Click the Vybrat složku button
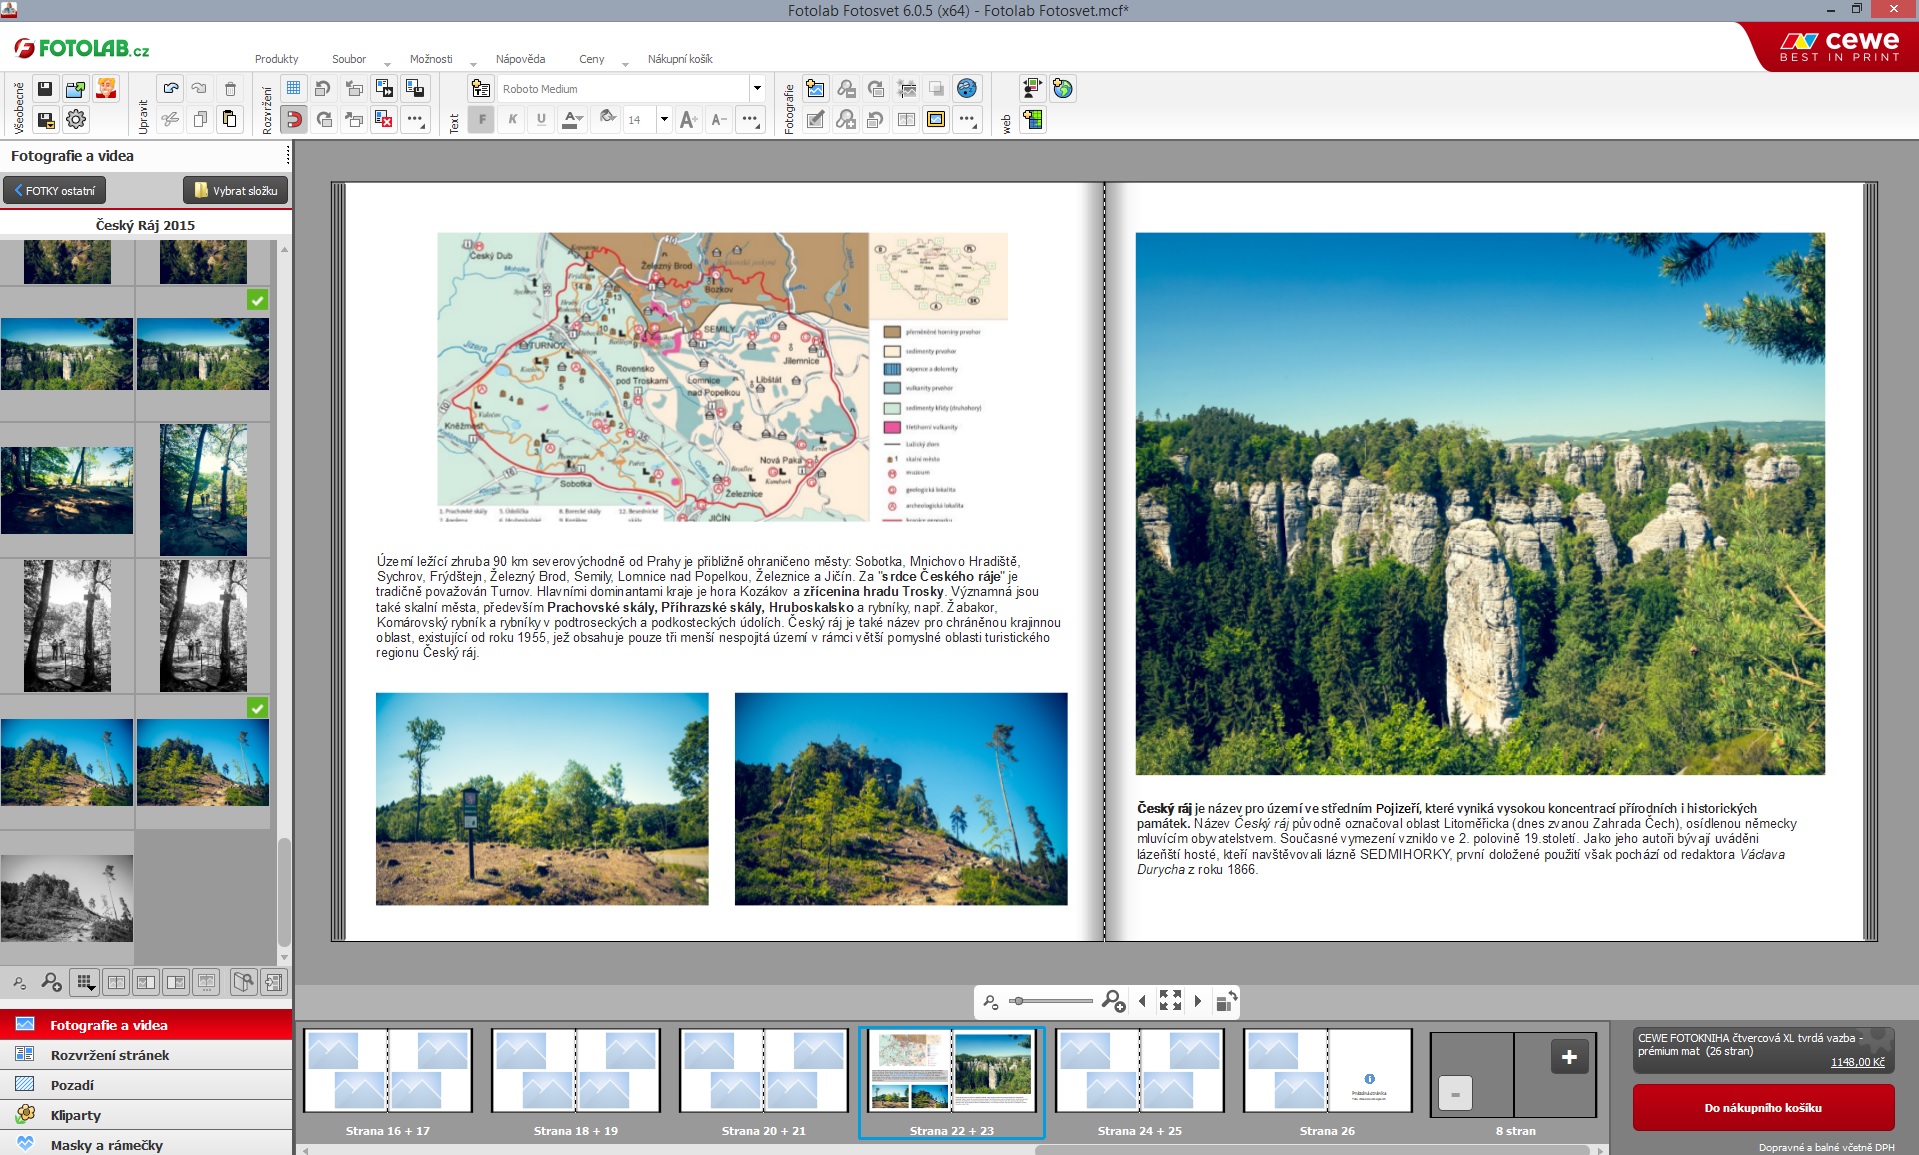Viewport: 1919px width, 1155px height. tap(236, 190)
